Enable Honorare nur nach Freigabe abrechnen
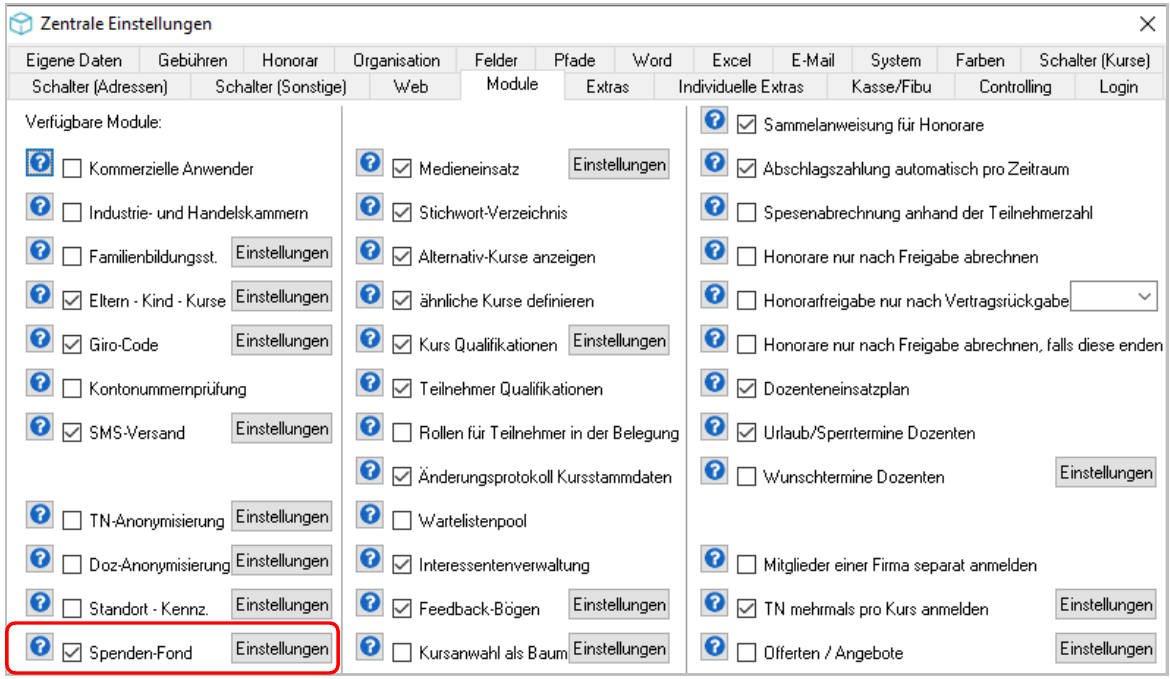Viewport: 1170px width, 679px height. (747, 257)
